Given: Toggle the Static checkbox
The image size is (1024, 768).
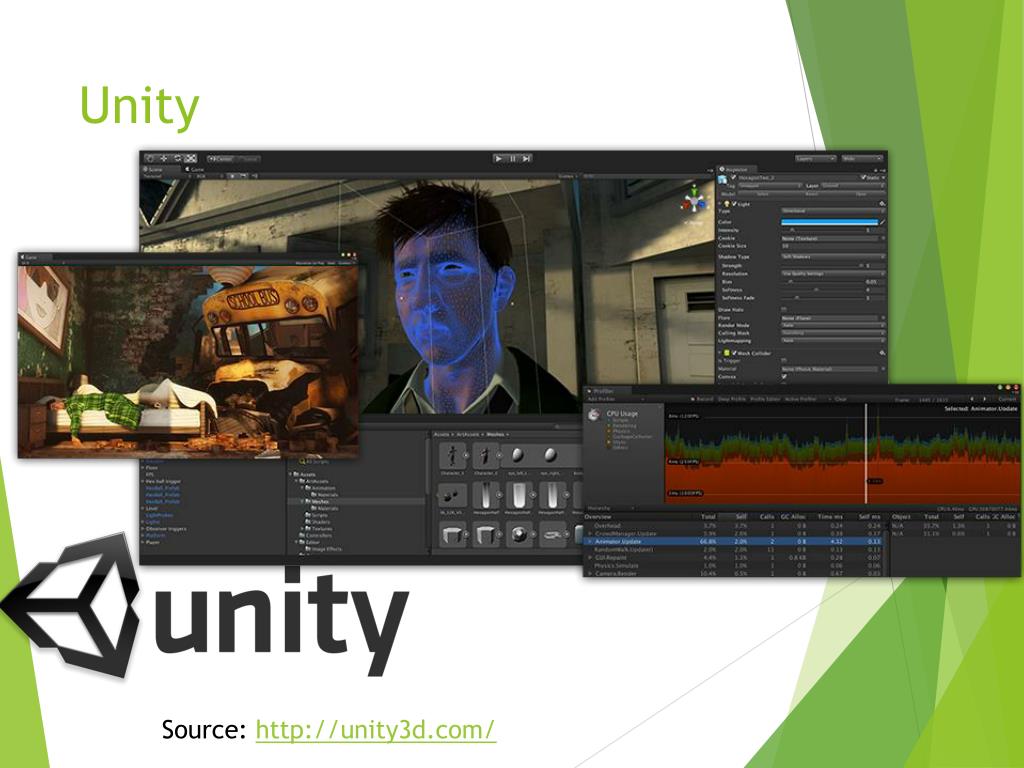Looking at the screenshot, I should pos(863,177).
